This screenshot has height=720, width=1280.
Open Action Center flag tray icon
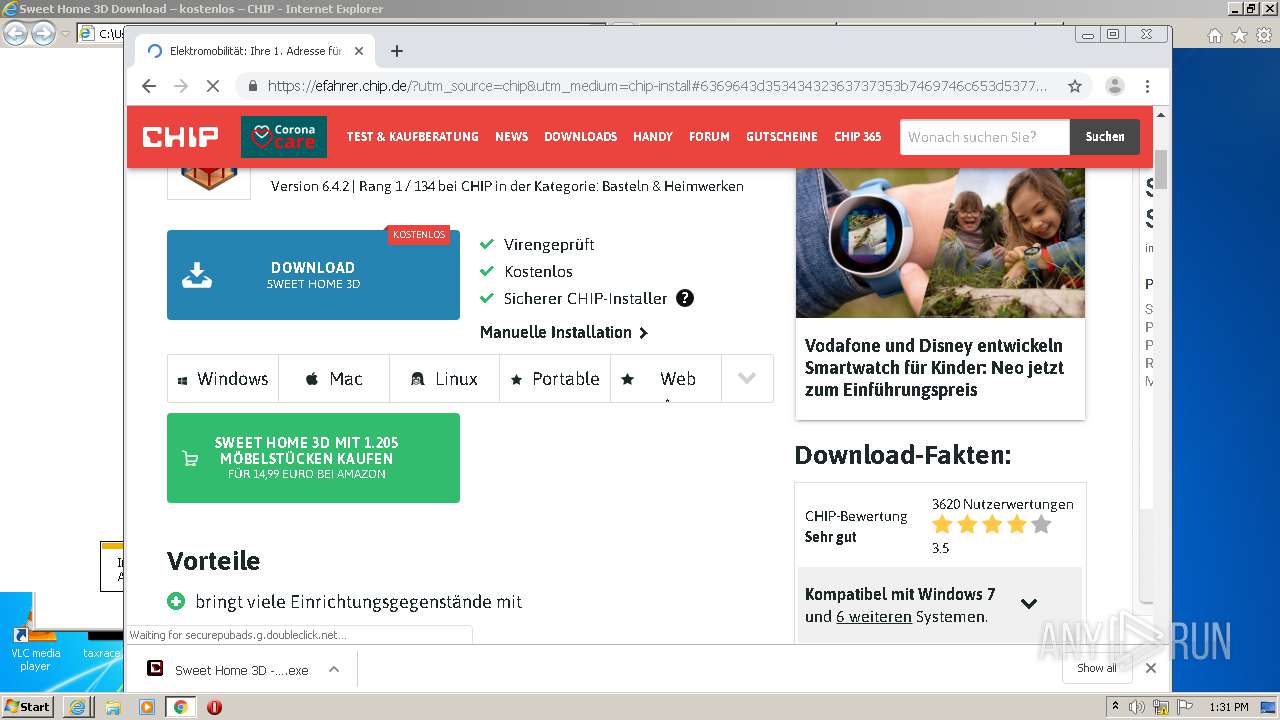coord(1185,707)
